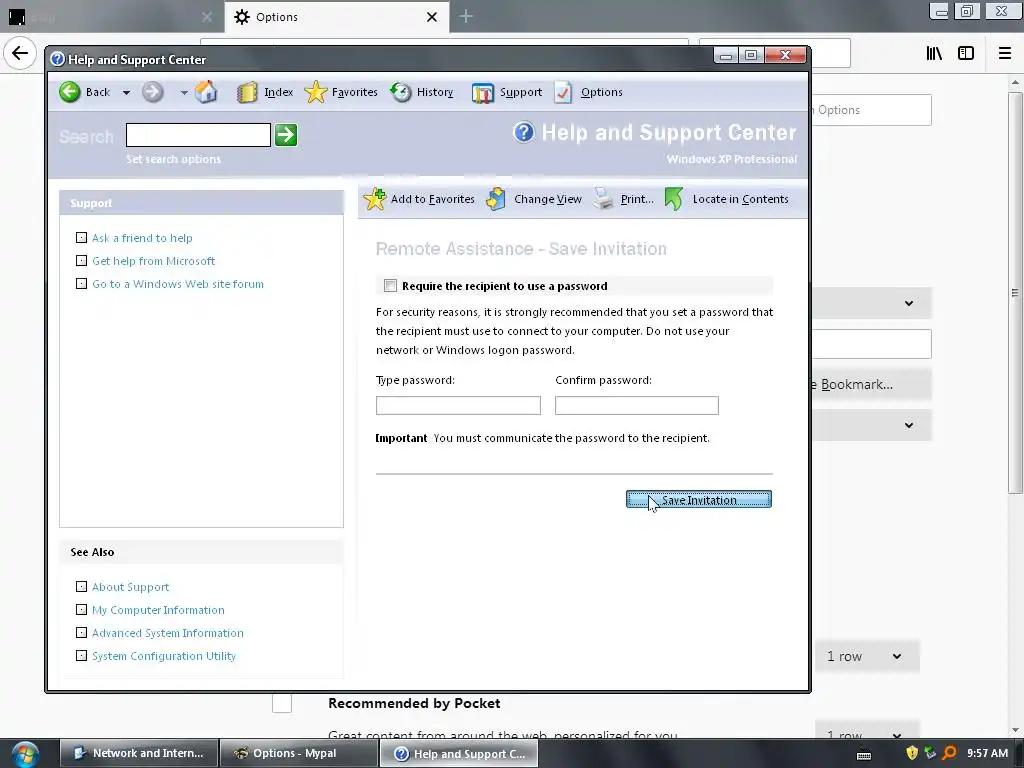This screenshot has height=768, width=1024.
Task: Click Locate in Contents arrow icon
Action: click(x=673, y=199)
